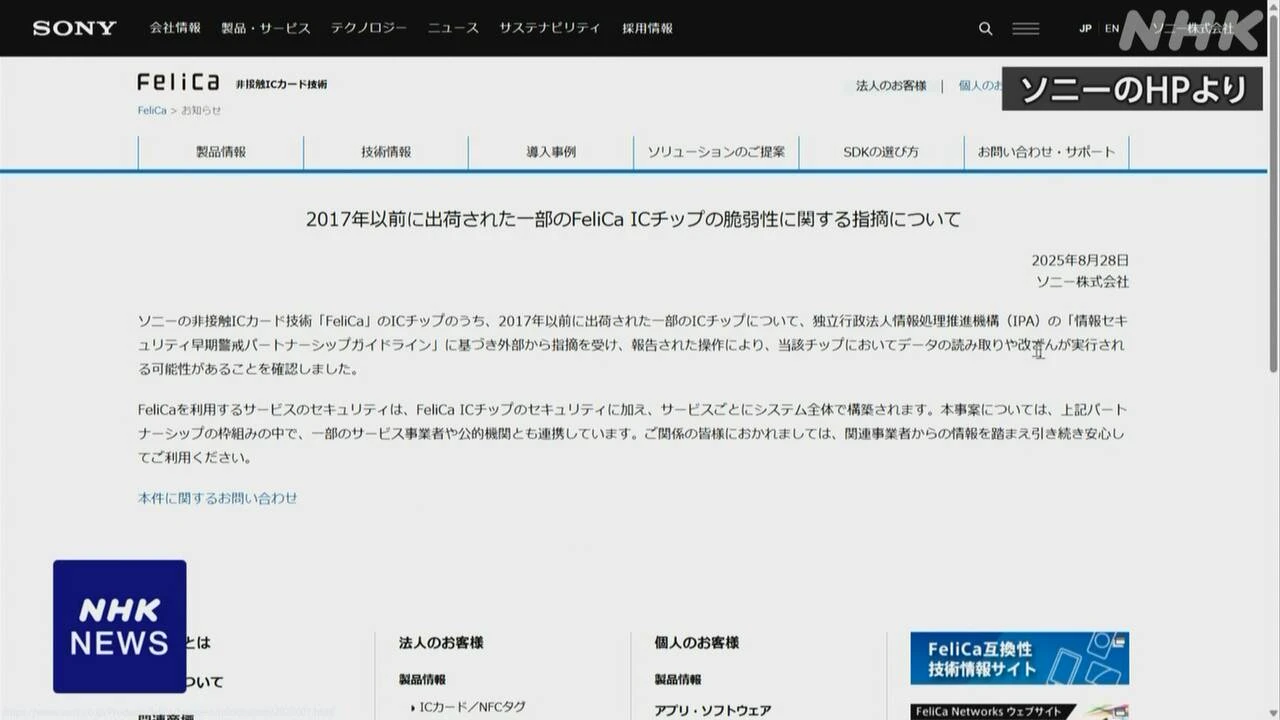Click the FeliCa breadcrumb link
The image size is (1280, 720).
point(152,110)
